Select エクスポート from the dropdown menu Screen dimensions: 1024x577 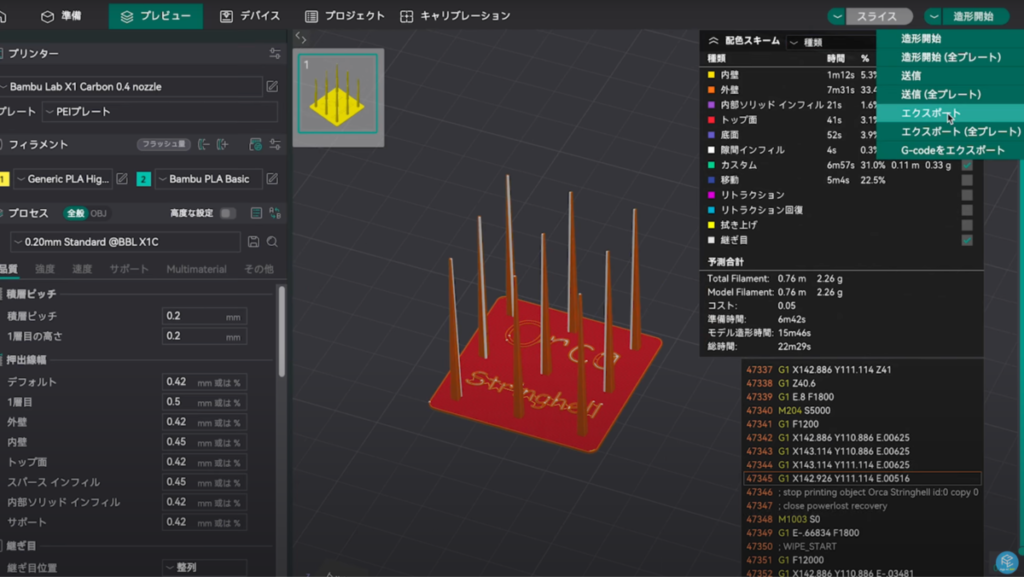(x=930, y=113)
